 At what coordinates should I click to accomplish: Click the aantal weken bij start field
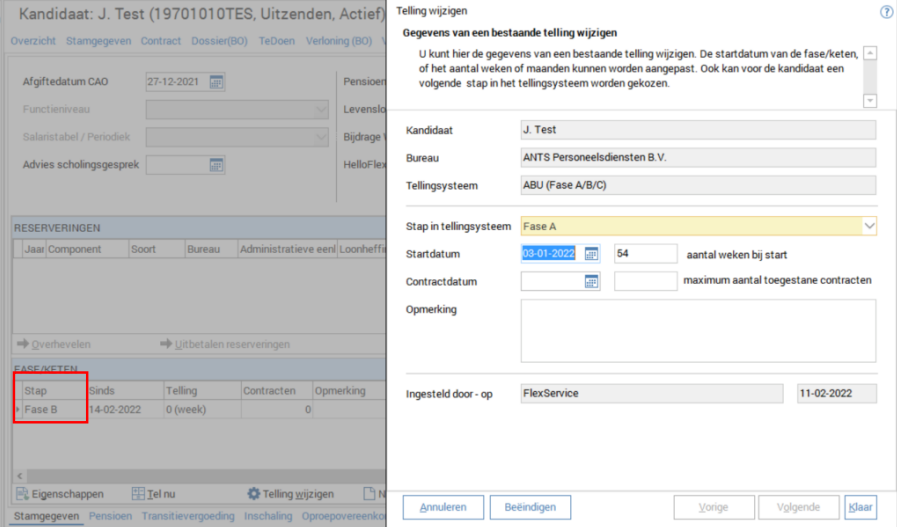click(645, 254)
